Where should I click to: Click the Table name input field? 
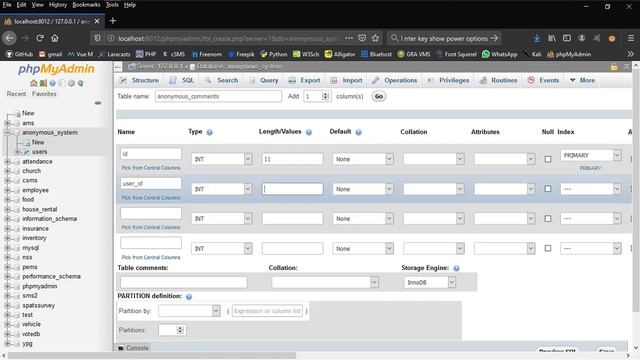(x=218, y=96)
